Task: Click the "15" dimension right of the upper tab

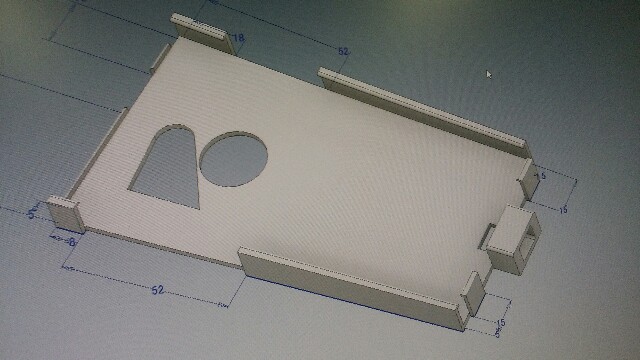Action: click(x=563, y=211)
